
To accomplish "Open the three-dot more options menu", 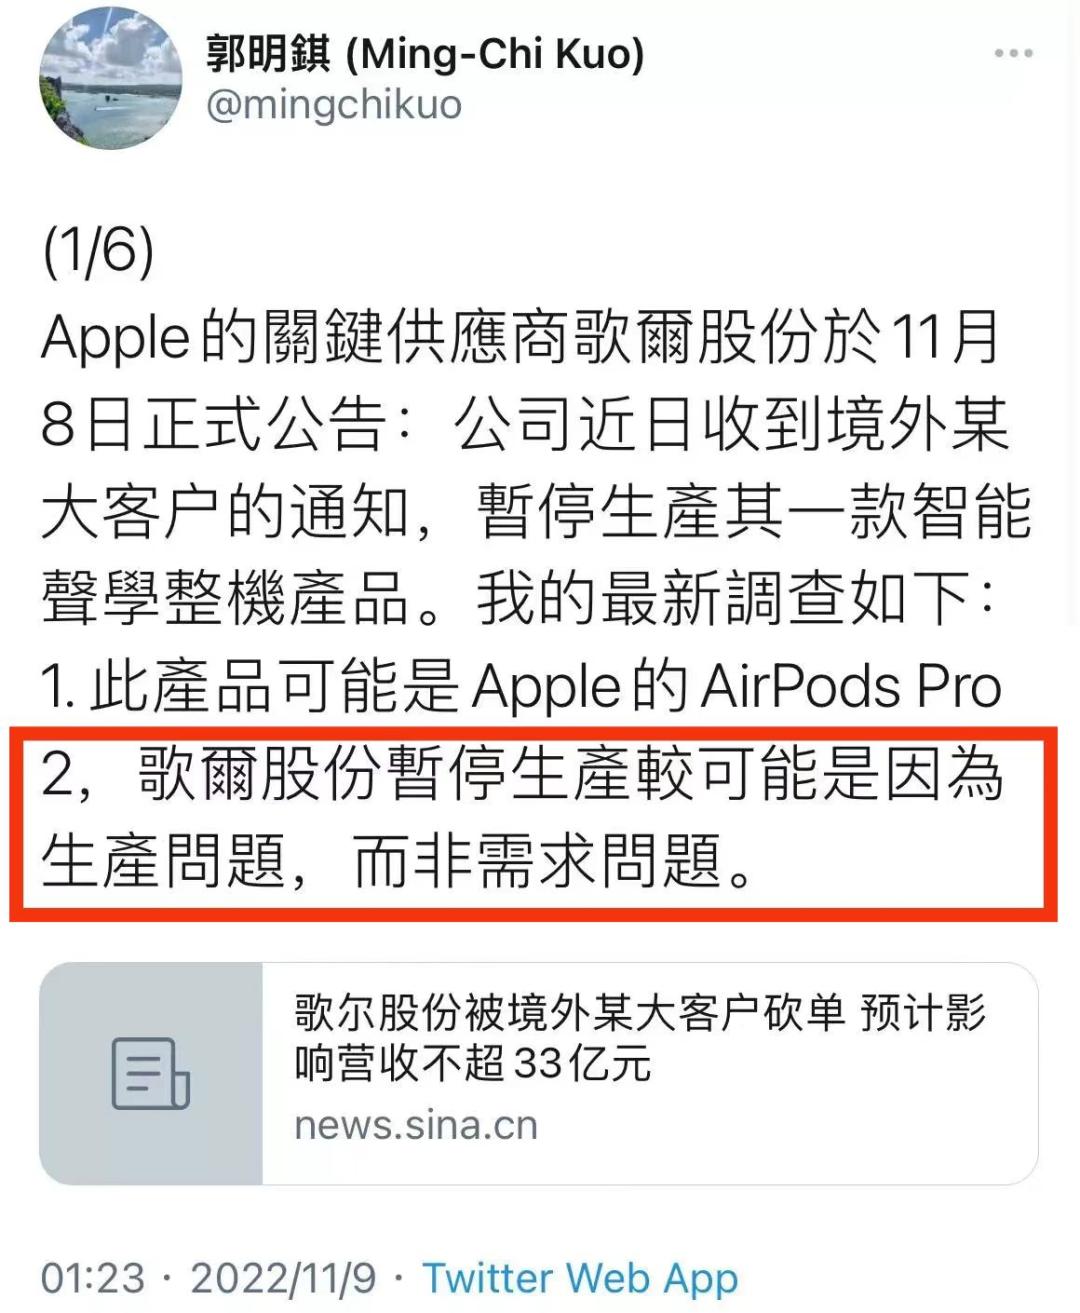I will click(1013, 54).
